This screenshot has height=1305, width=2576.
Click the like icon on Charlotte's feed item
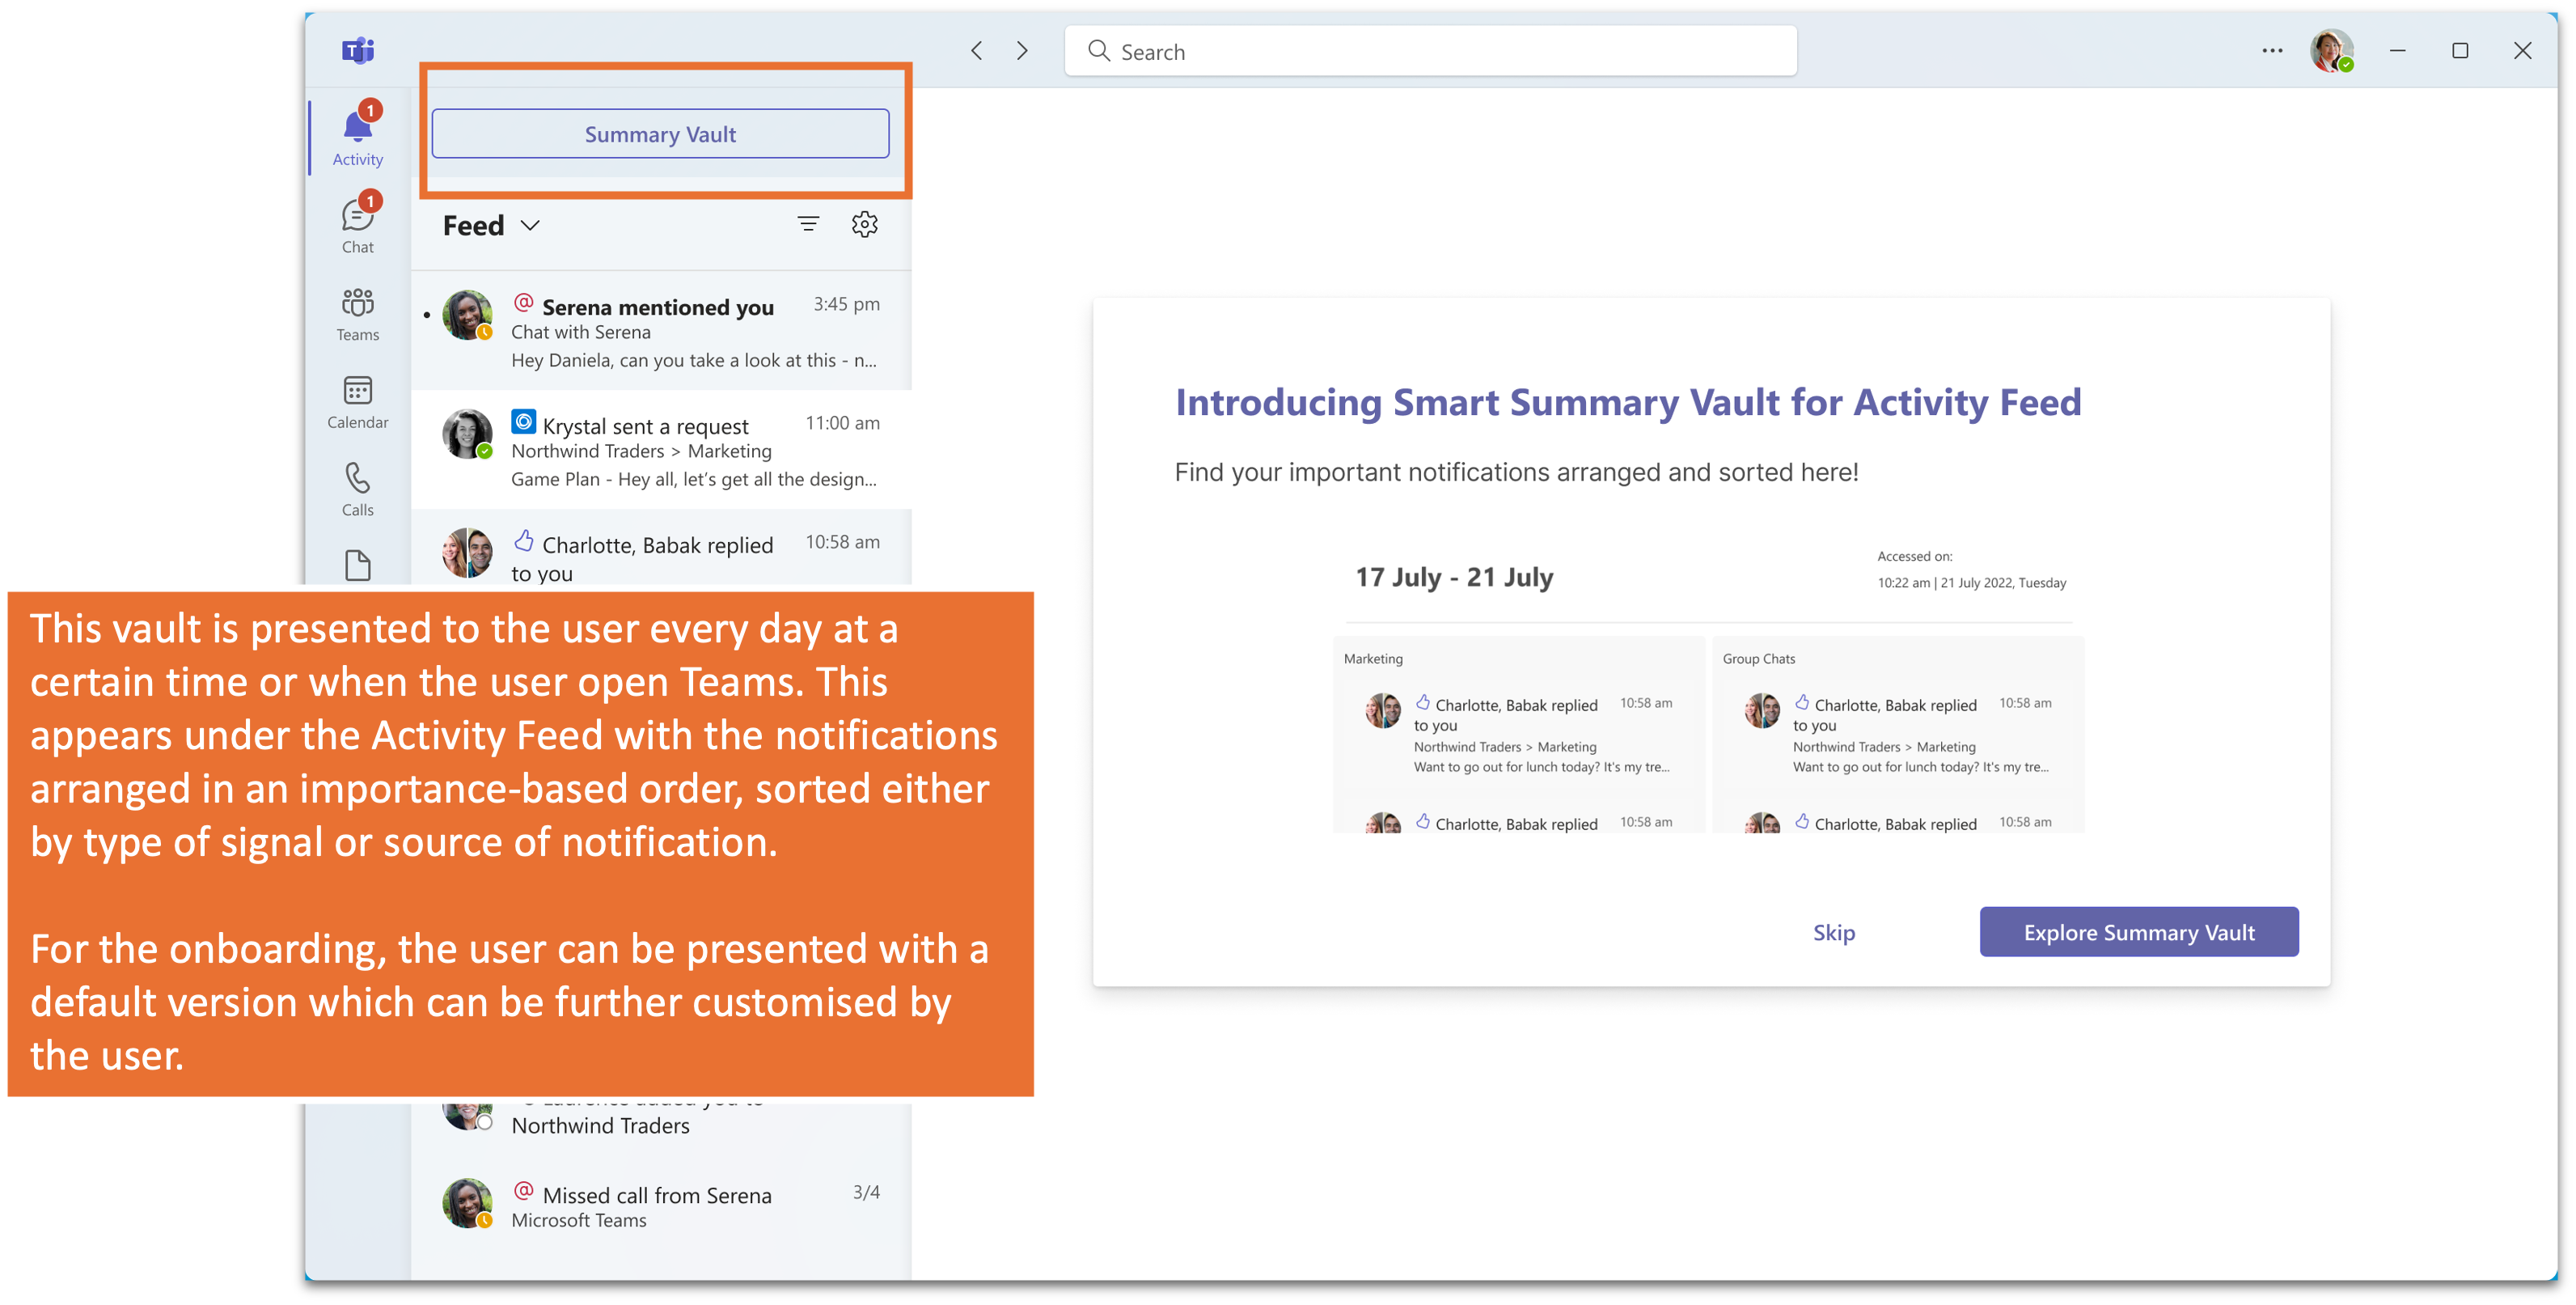click(x=523, y=541)
